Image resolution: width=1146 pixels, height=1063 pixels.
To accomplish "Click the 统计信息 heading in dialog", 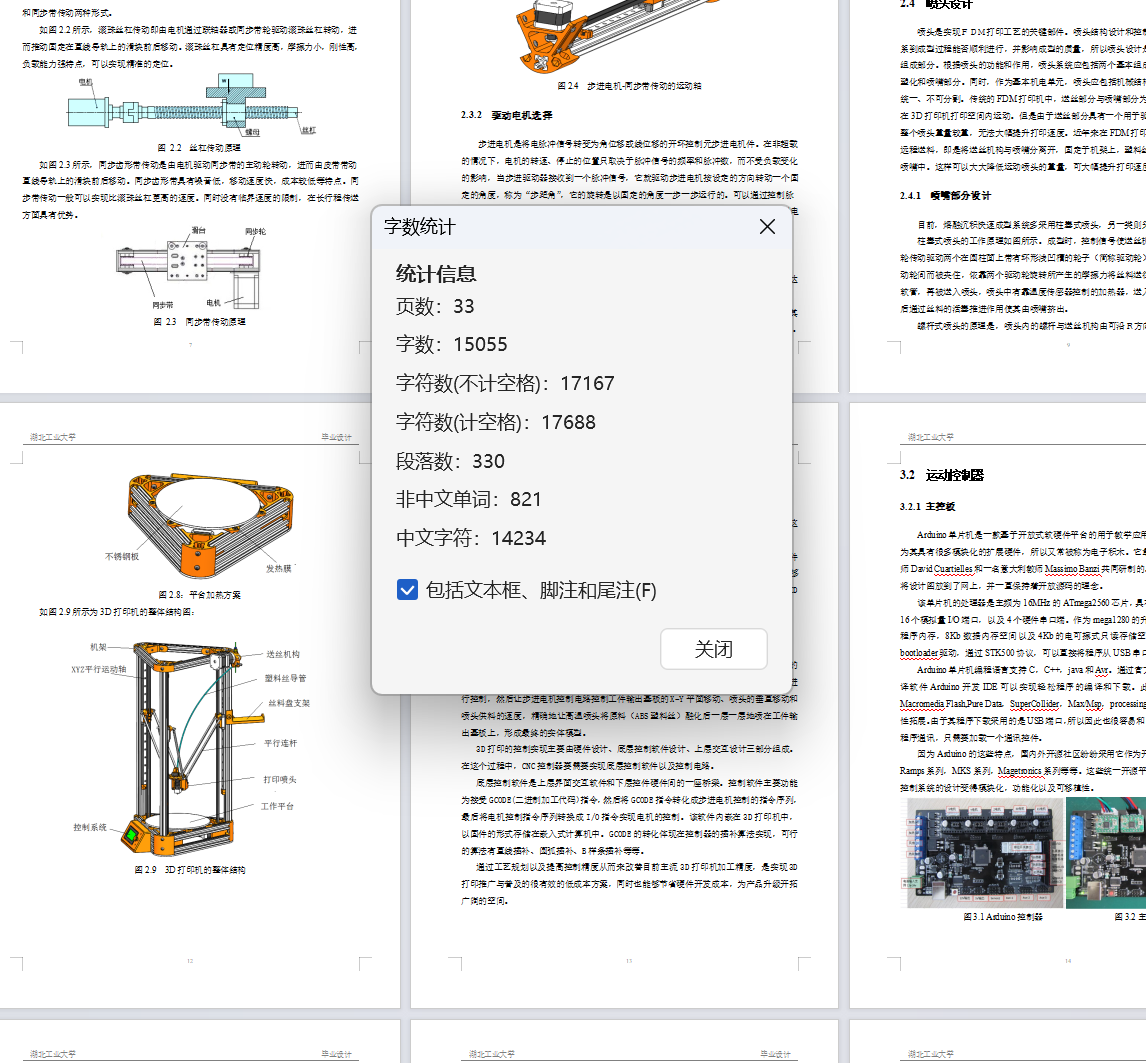I will 436,274.
